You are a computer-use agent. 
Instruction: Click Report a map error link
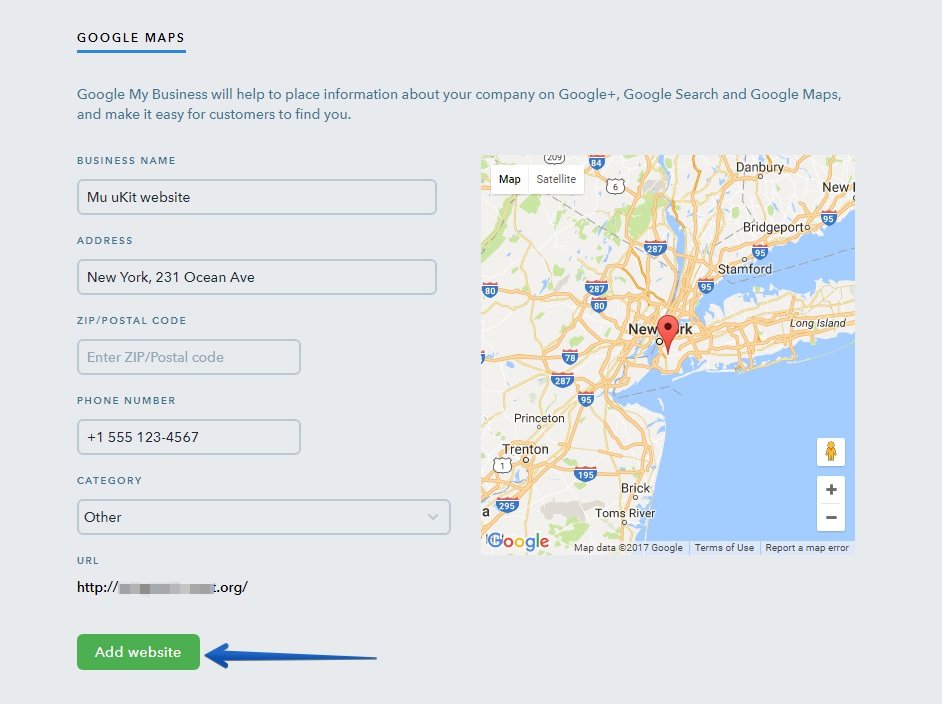coord(807,548)
